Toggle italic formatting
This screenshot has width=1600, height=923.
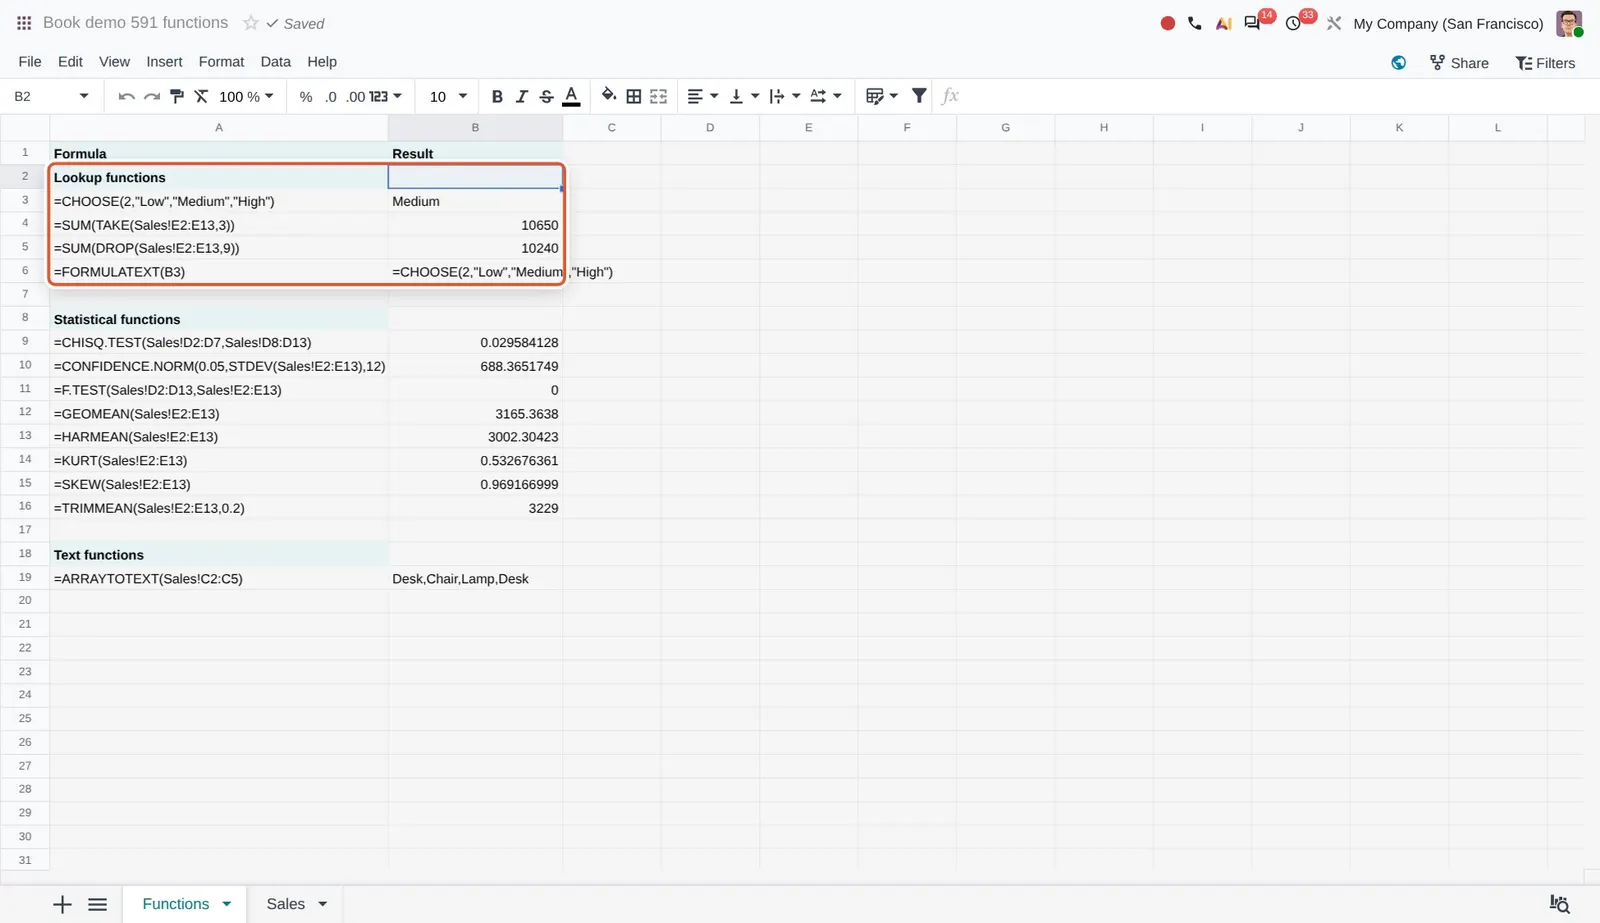(x=521, y=96)
